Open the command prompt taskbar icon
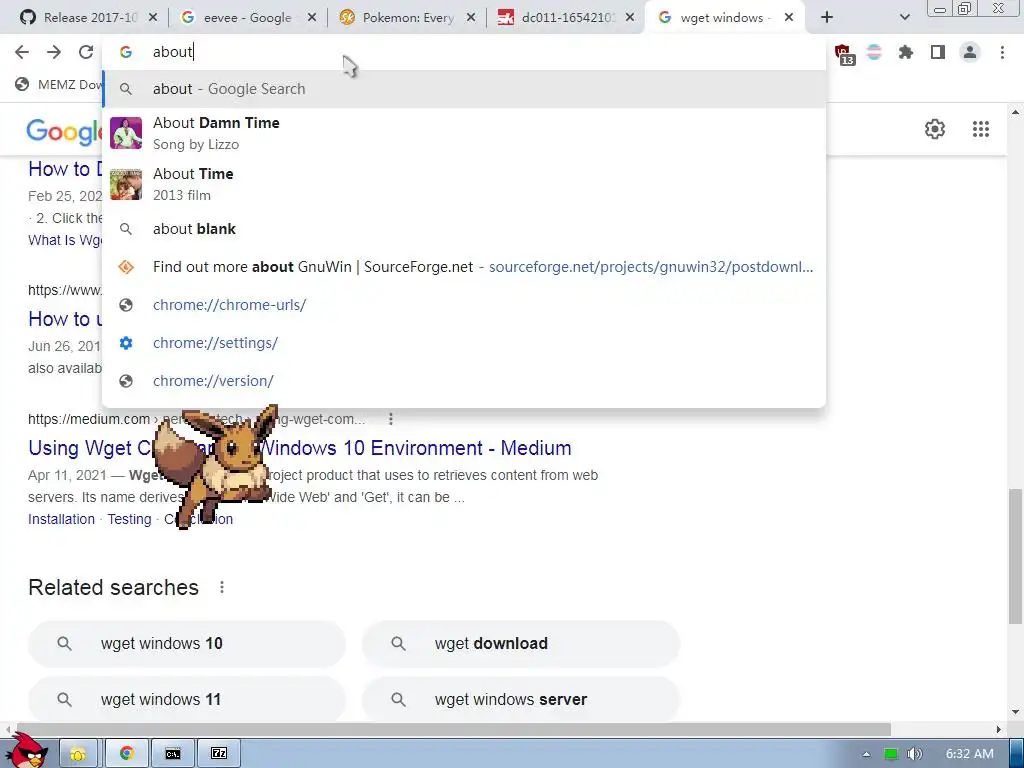1024x768 pixels. click(x=172, y=754)
